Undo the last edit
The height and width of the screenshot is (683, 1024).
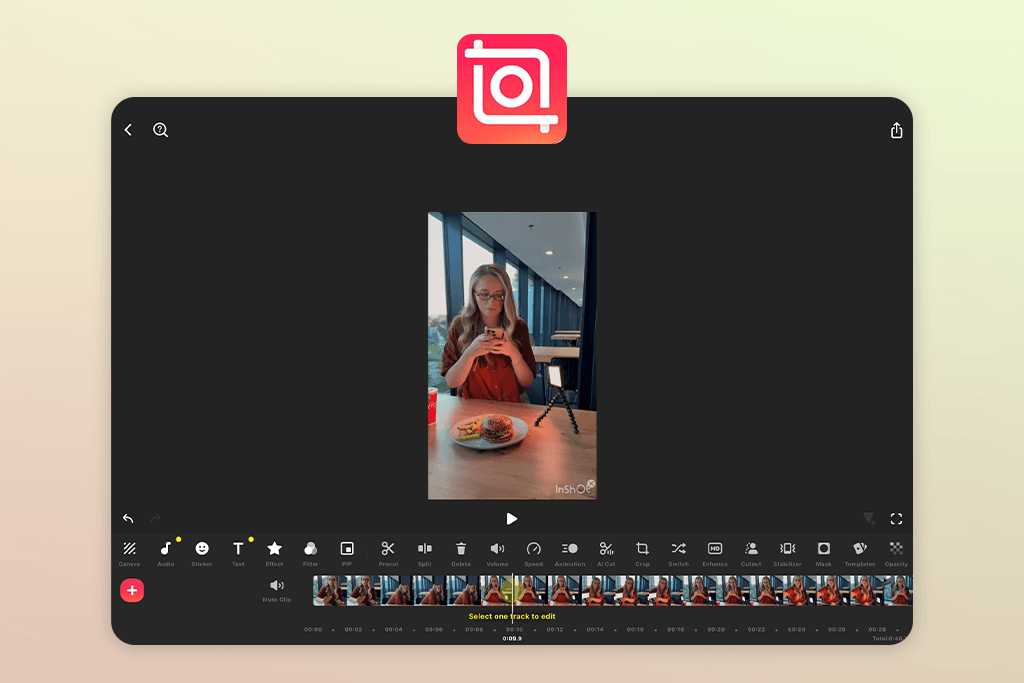[128, 518]
